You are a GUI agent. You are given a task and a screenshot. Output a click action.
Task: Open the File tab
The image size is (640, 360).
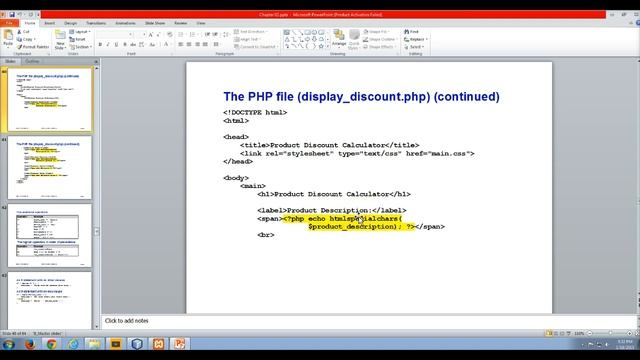tap(9, 23)
